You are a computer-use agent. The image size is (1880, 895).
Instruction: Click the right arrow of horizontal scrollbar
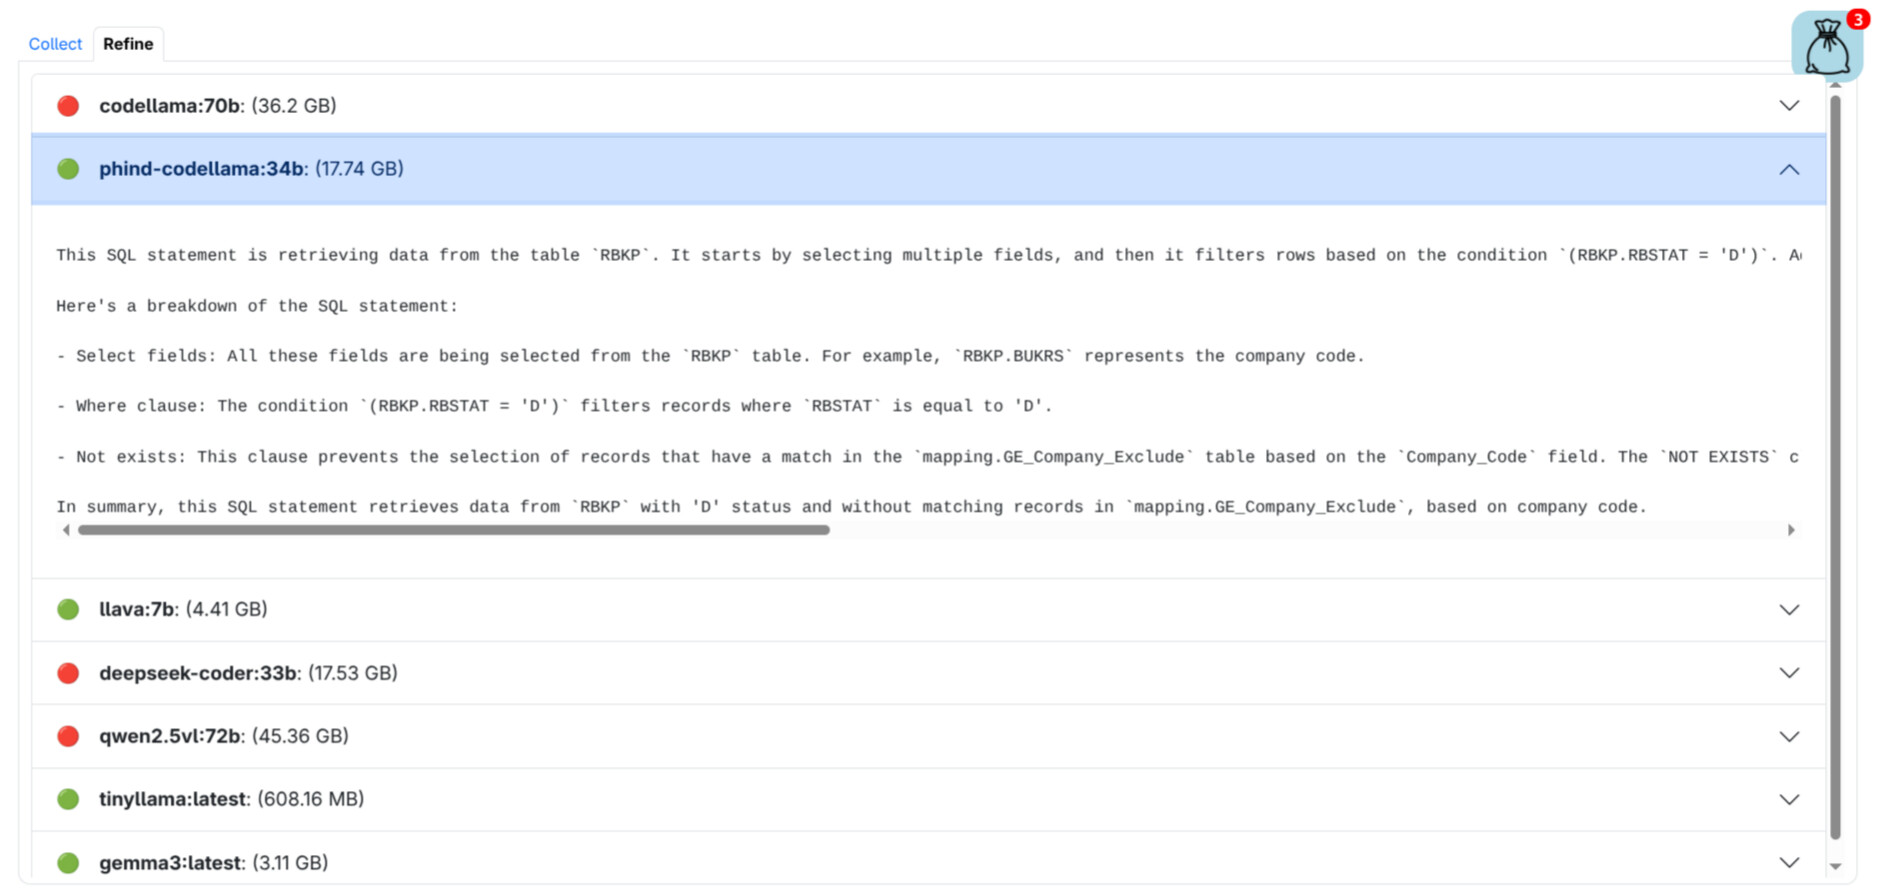1791,530
